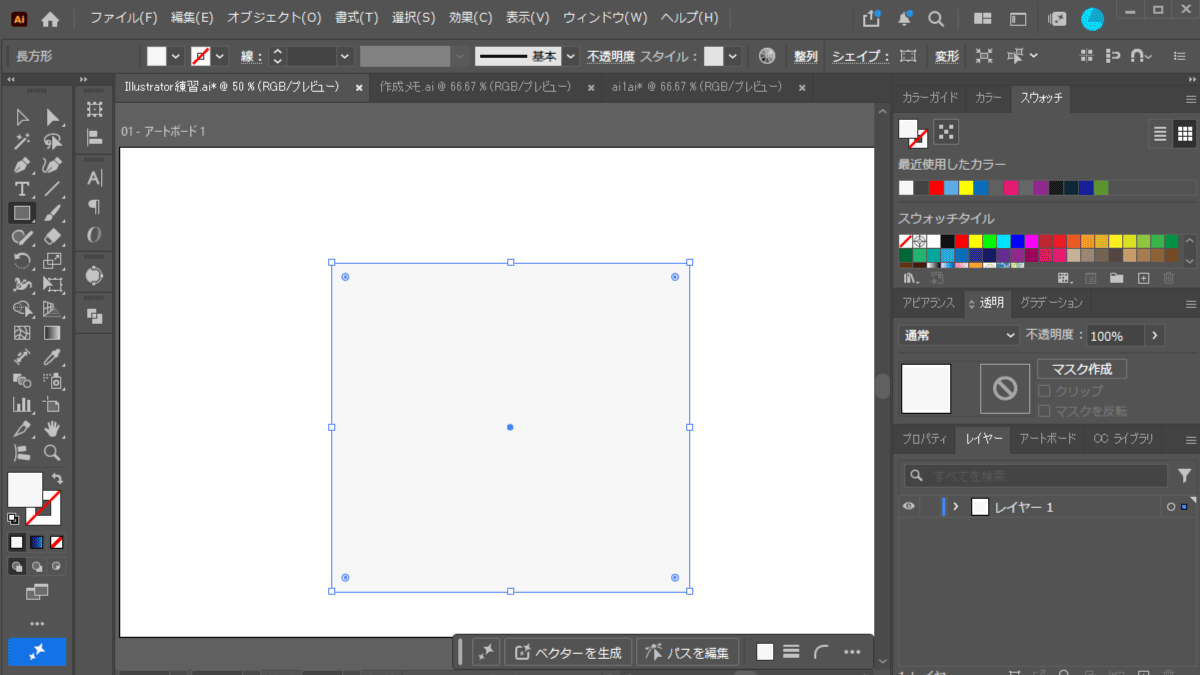Open the blend mode 通常 dropdown

pos(959,335)
